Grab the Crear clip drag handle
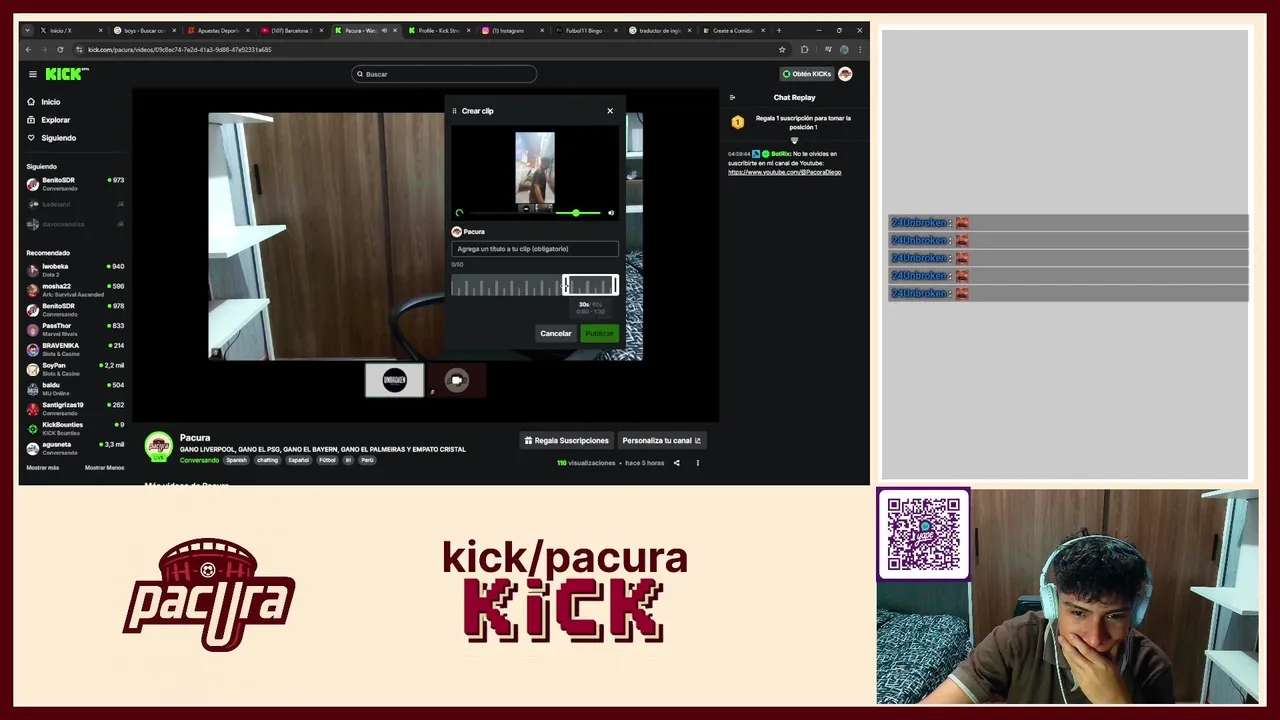 click(454, 111)
